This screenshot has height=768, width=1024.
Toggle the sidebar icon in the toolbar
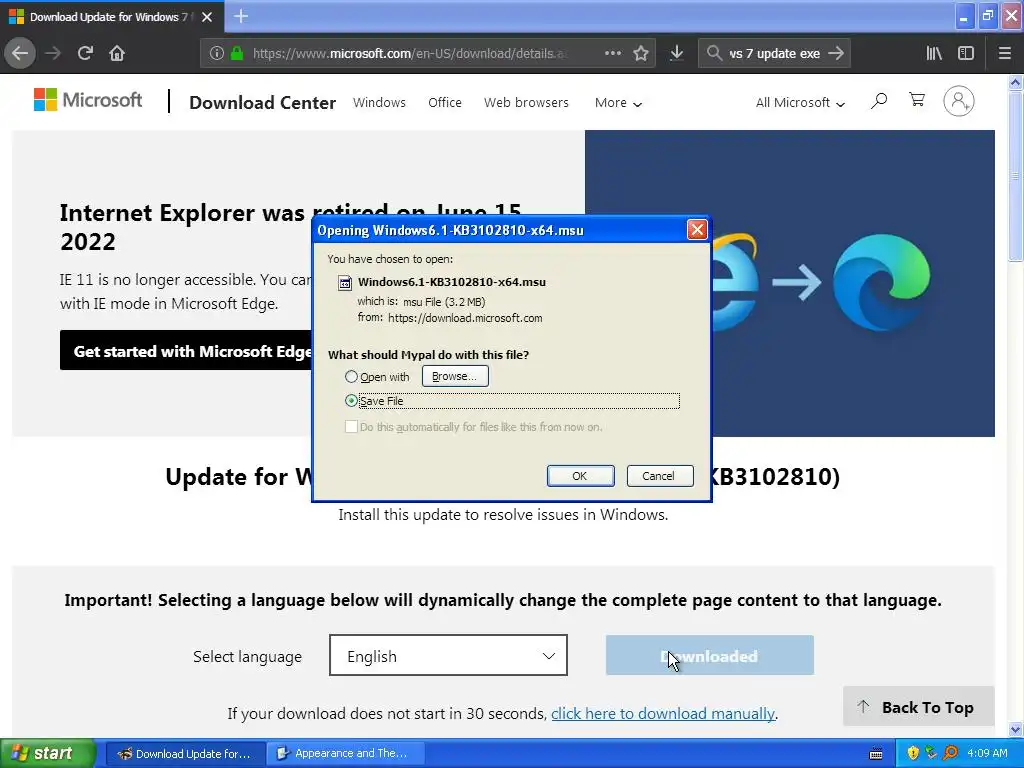(966, 53)
